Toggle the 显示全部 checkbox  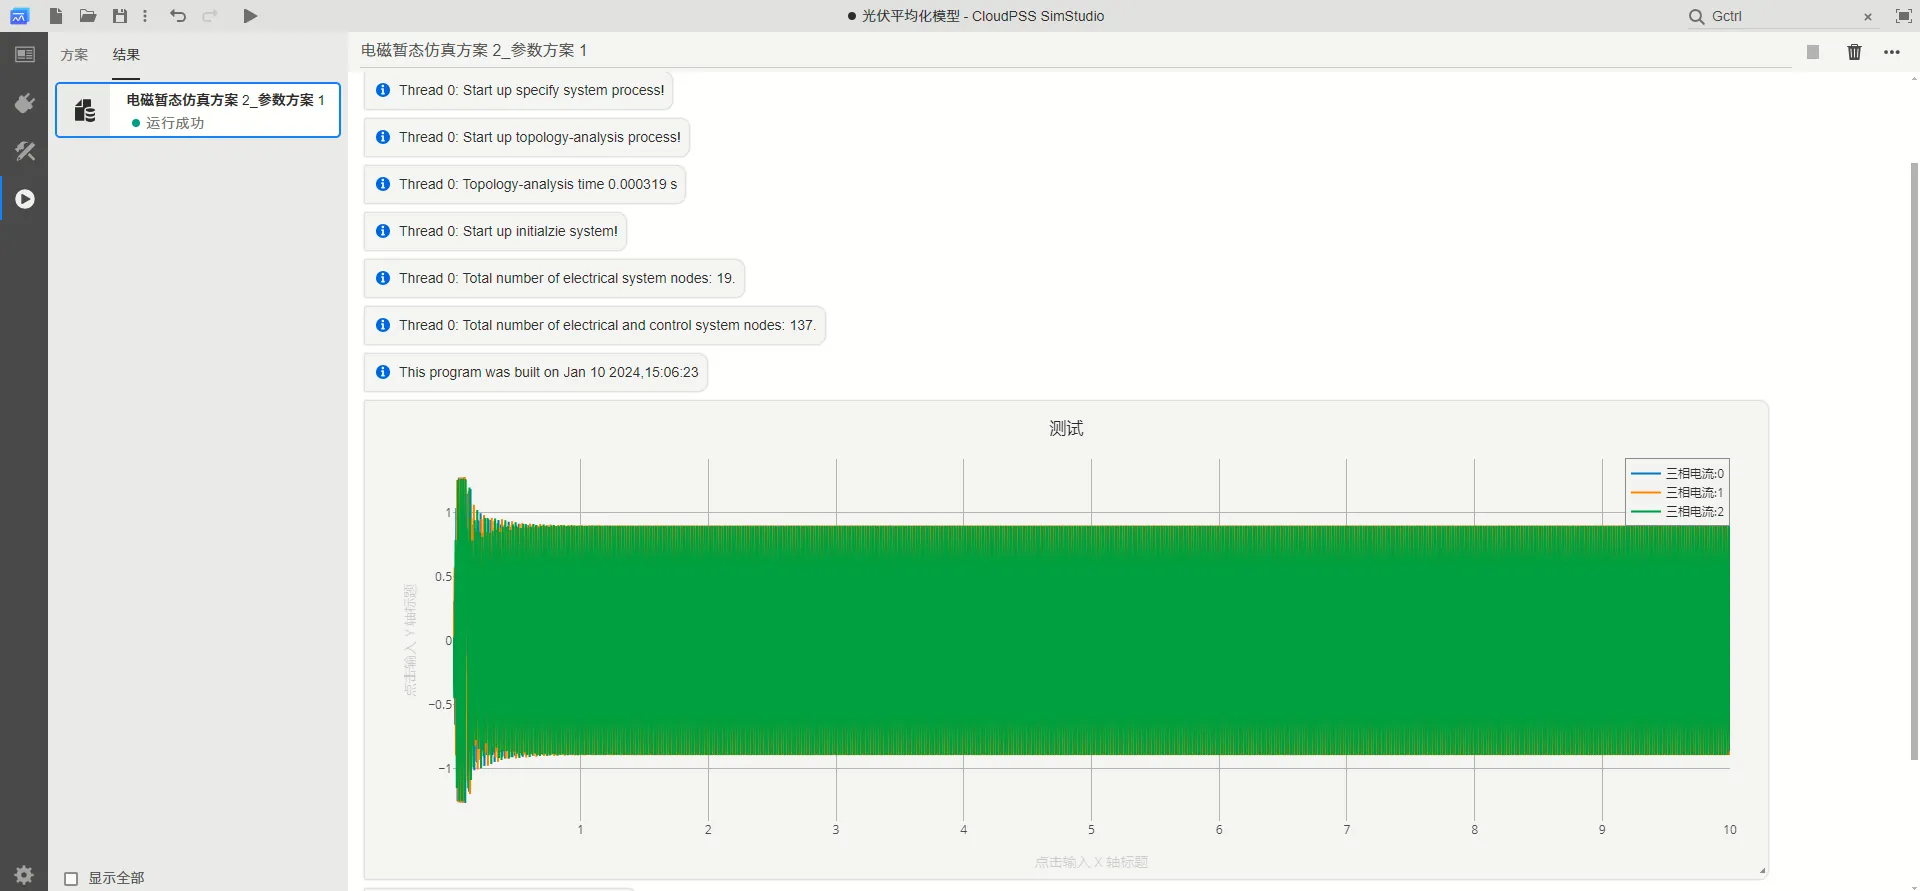tap(71, 879)
